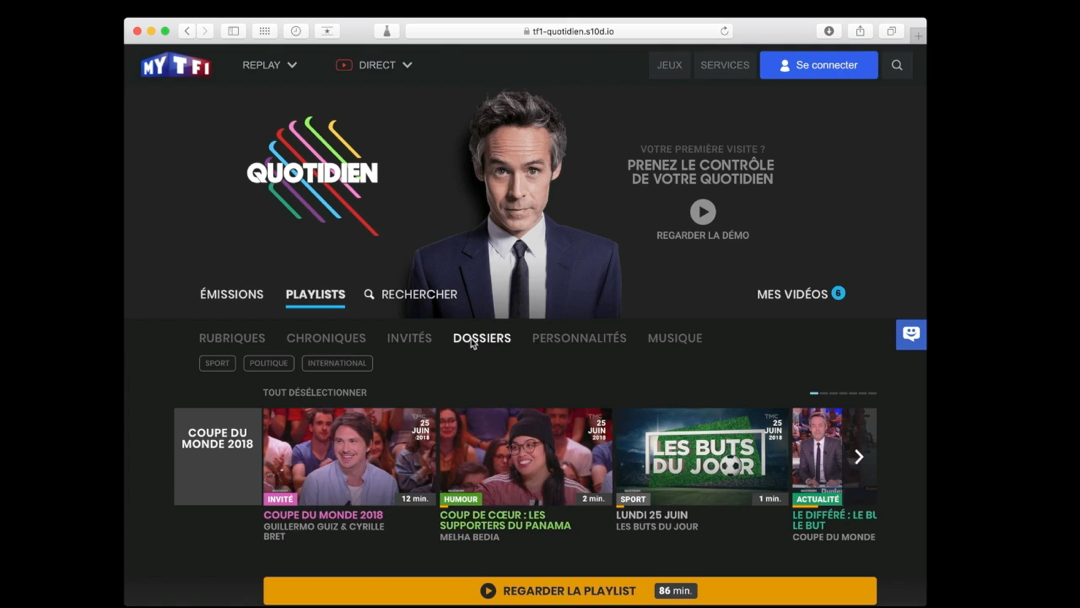This screenshot has width=1080, height=608.
Task: Play the demo video circle button
Action: (x=703, y=211)
